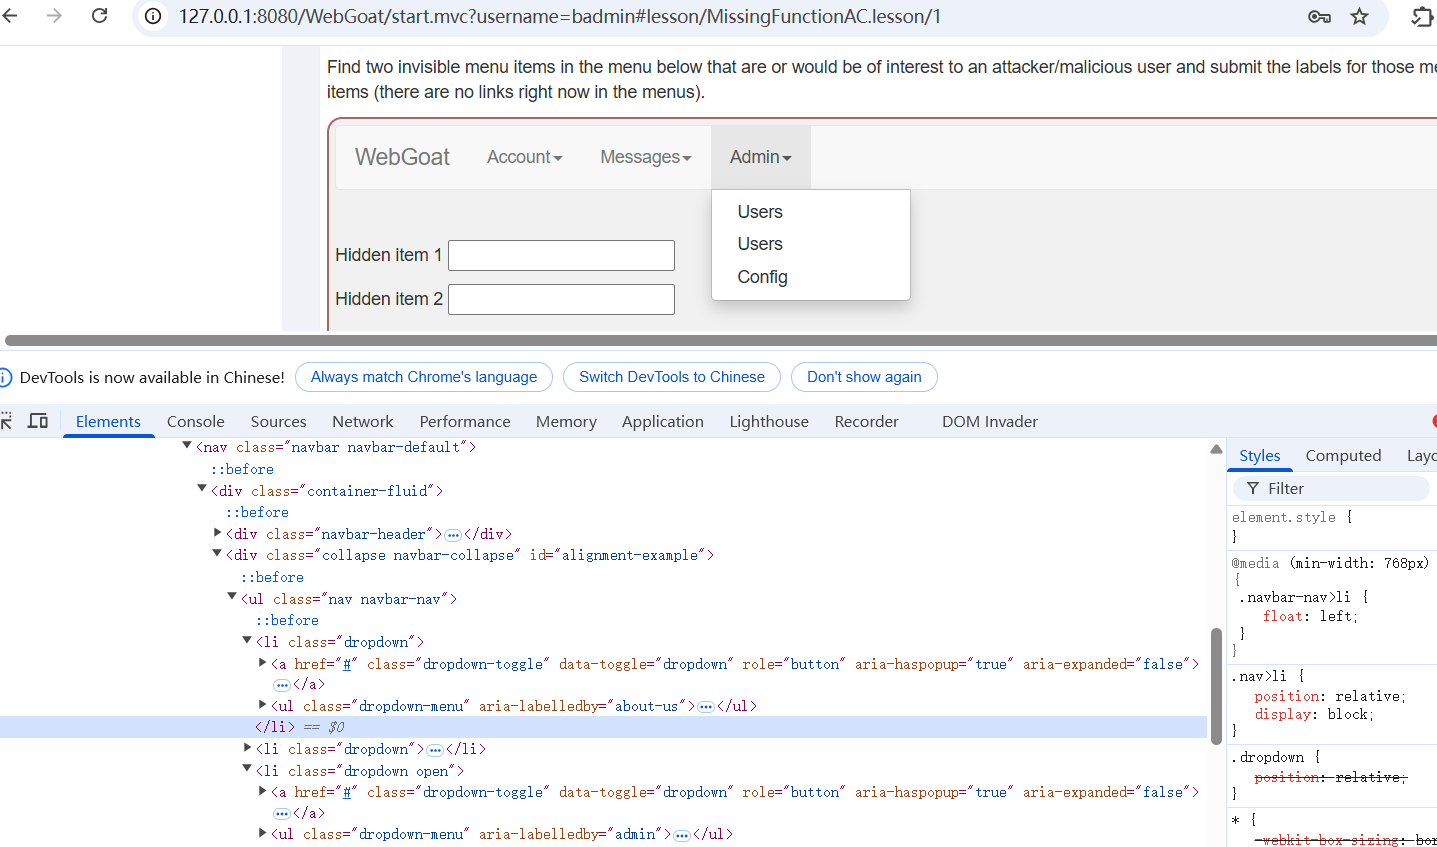Image resolution: width=1437 pixels, height=847 pixels.
Task: Switch to the DOM Invader tab
Action: [x=990, y=421]
